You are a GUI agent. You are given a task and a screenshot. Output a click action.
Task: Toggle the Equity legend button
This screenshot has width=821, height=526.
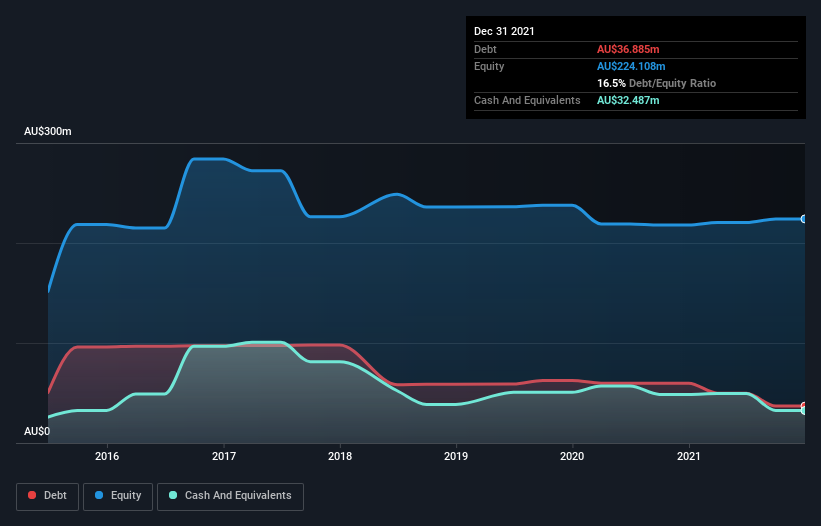click(x=118, y=496)
